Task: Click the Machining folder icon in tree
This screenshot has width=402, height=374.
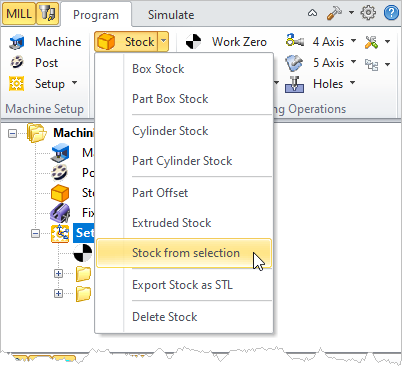Action: pyautogui.click(x=37, y=133)
